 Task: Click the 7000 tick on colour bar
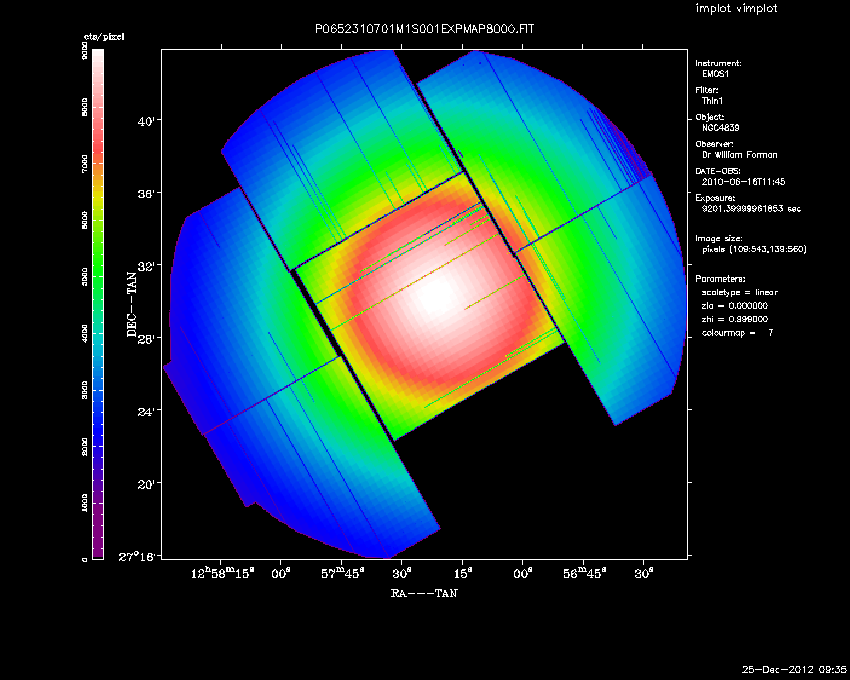click(x=85, y=163)
